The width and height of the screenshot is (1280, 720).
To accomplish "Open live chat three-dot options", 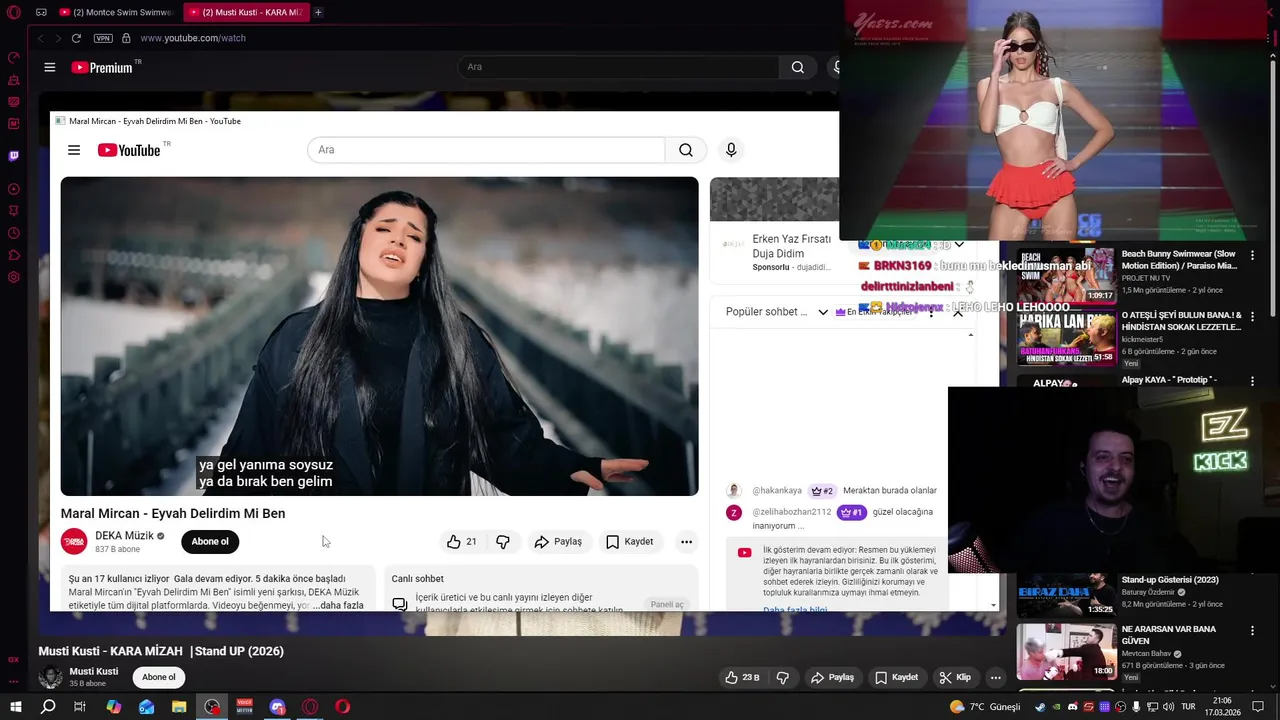I will pyautogui.click(x=931, y=313).
